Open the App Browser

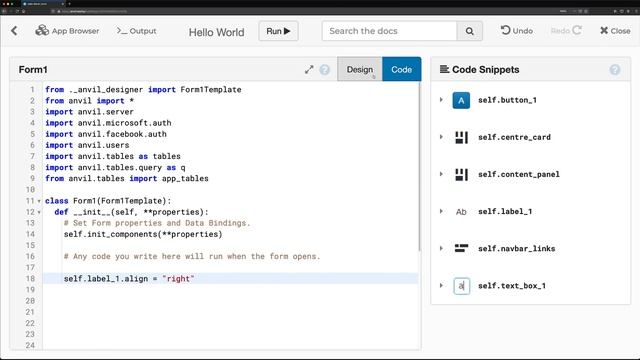click(x=67, y=31)
